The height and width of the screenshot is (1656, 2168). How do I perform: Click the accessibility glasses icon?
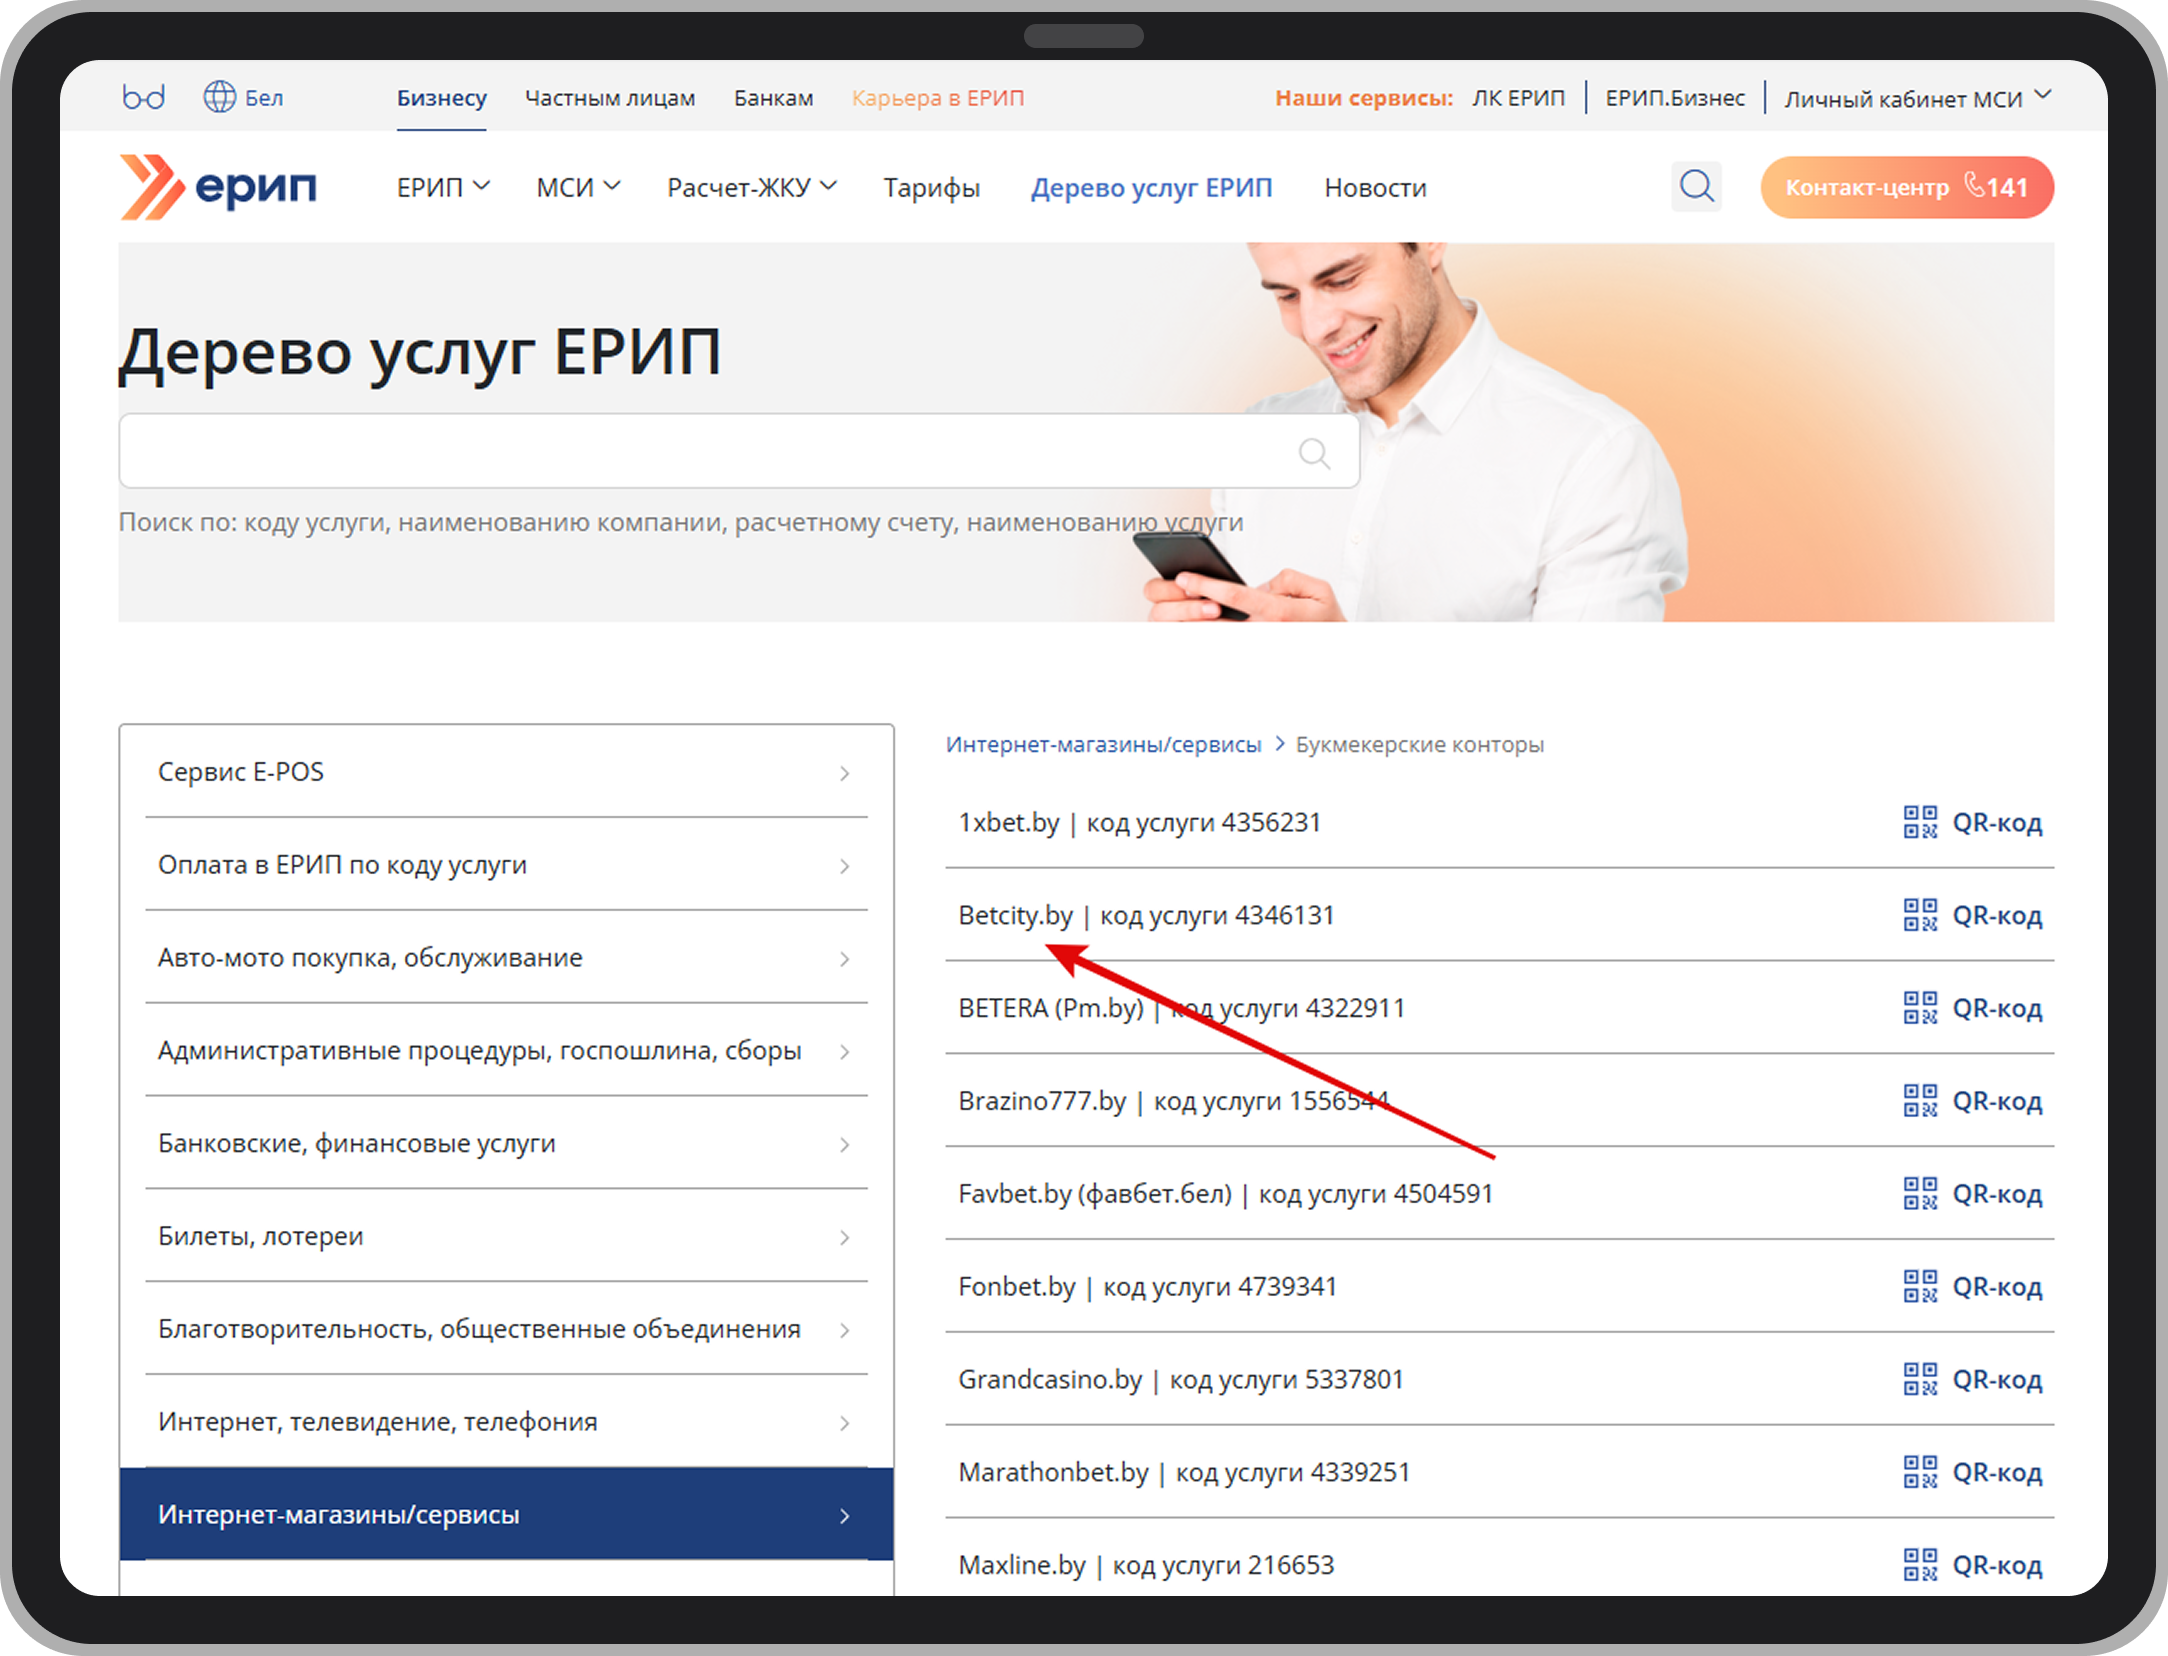tap(143, 97)
